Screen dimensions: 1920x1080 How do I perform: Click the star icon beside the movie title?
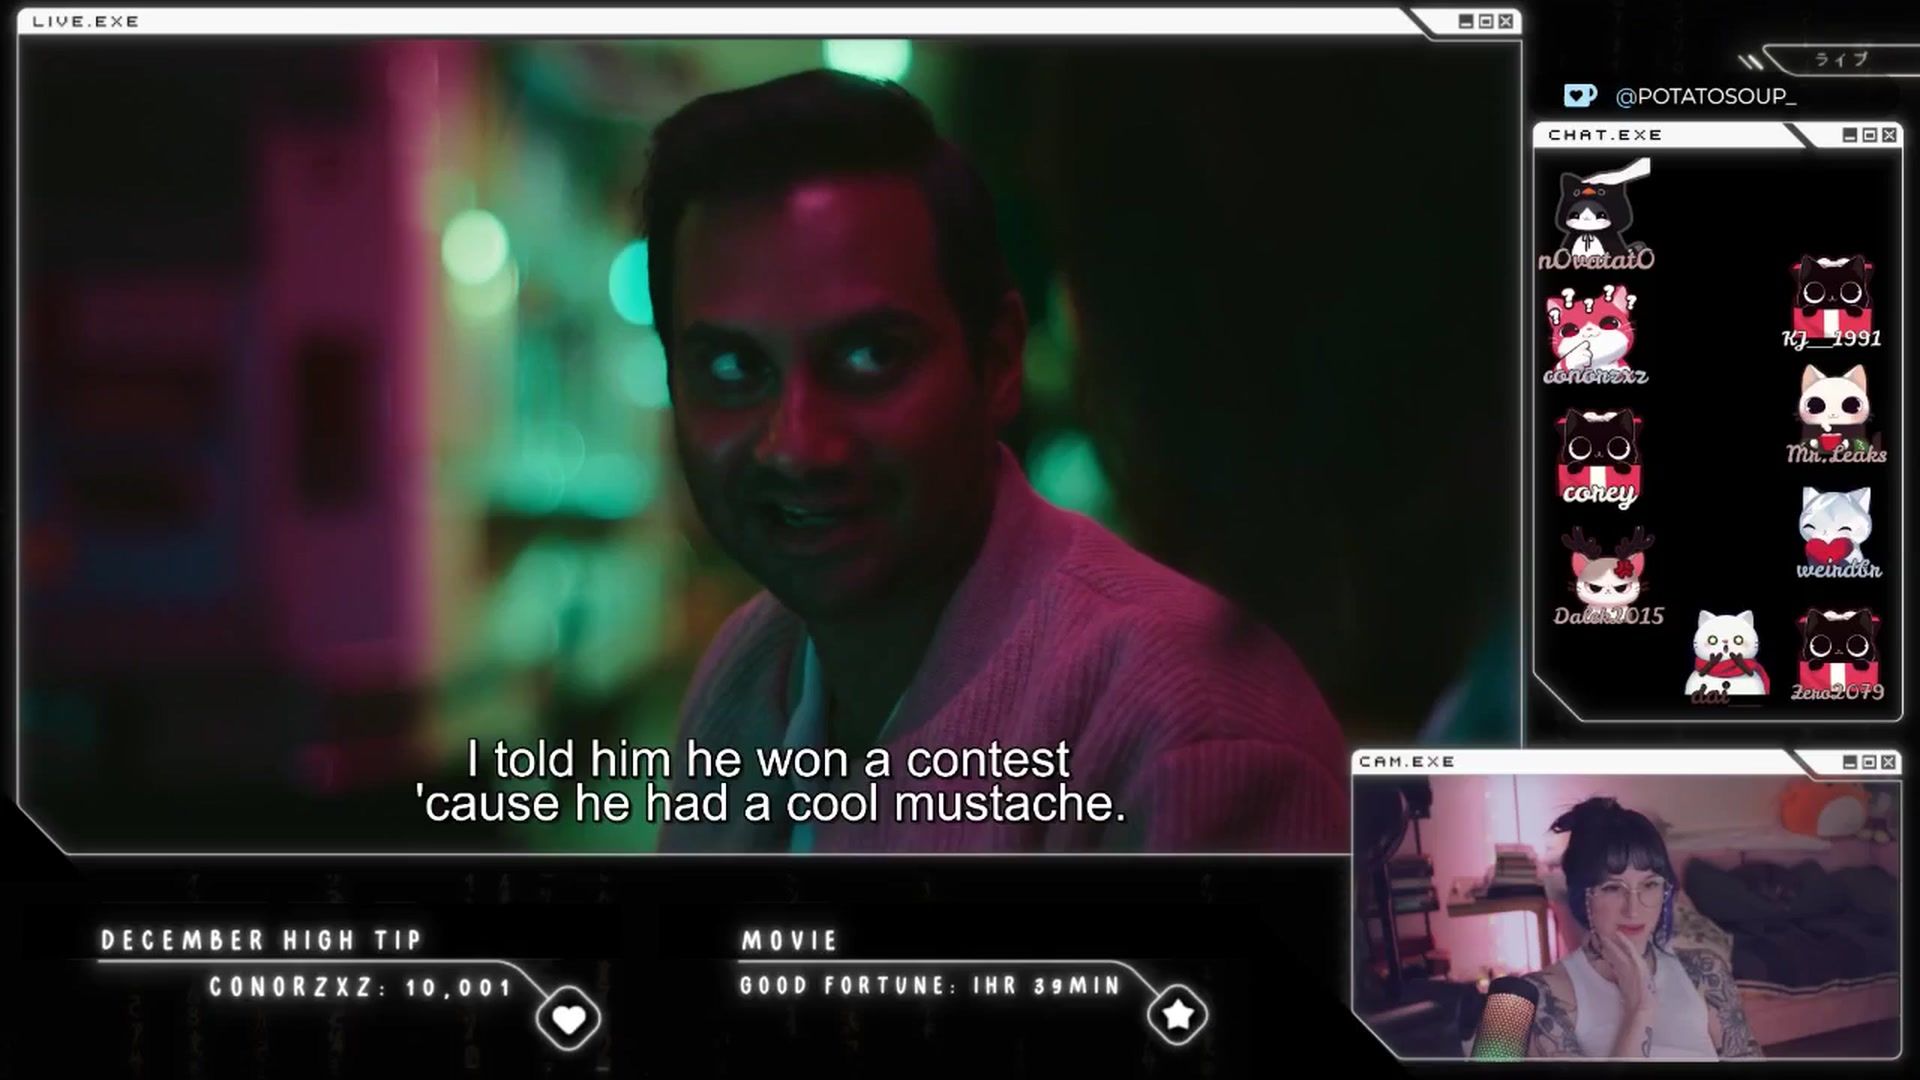[1177, 1015]
